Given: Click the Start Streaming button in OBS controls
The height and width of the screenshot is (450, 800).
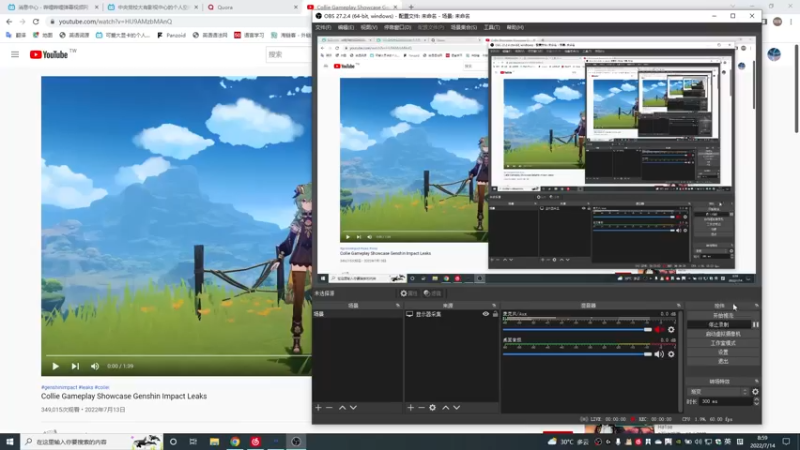Looking at the screenshot, I should (x=723, y=315).
